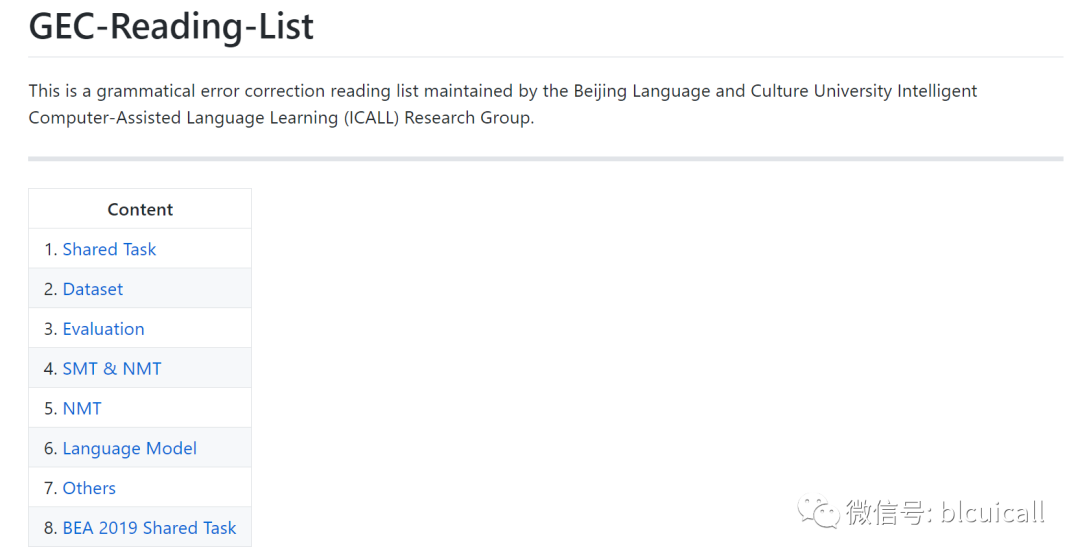
Task: Click the WeChat logo in the watermark
Action: (x=818, y=512)
